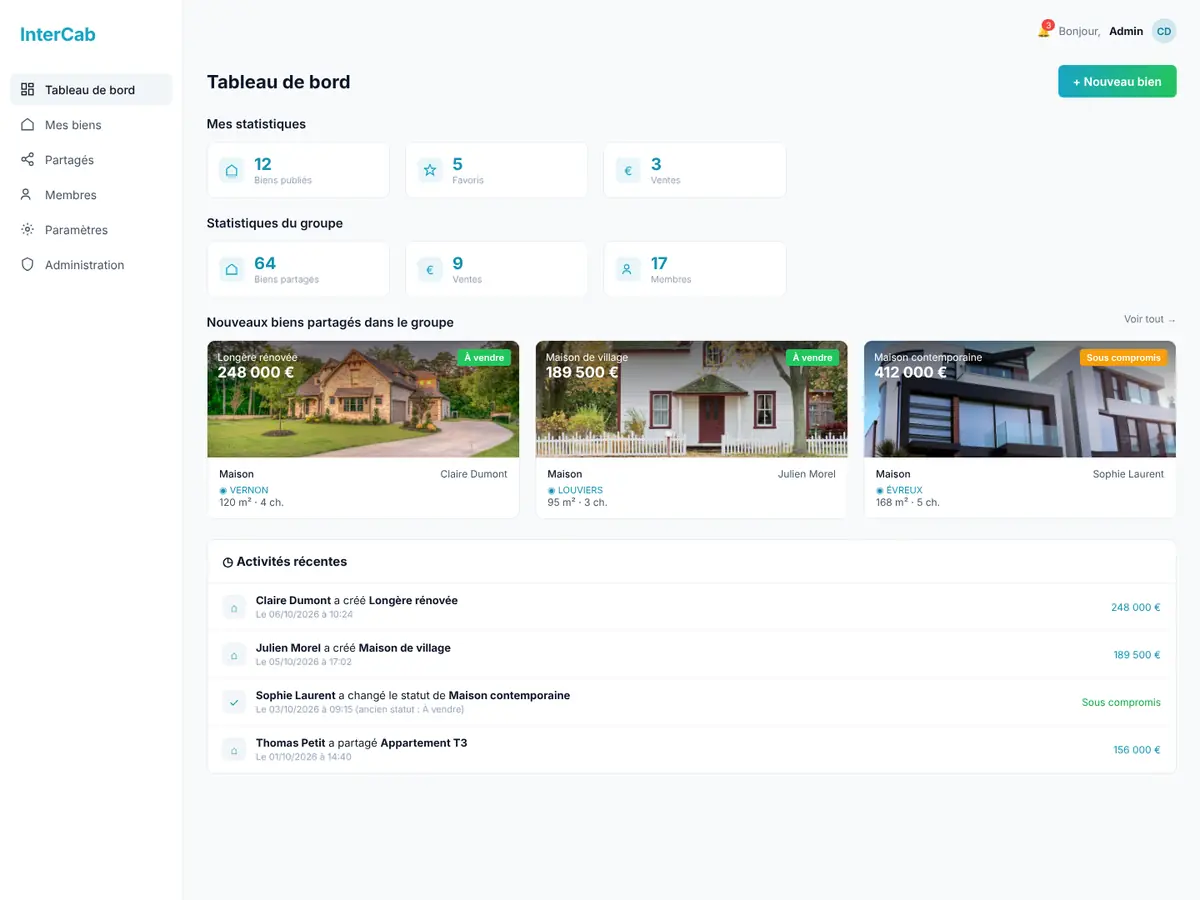
Task: Click Appartement T3 in Thomas Petit activity
Action: (x=424, y=743)
